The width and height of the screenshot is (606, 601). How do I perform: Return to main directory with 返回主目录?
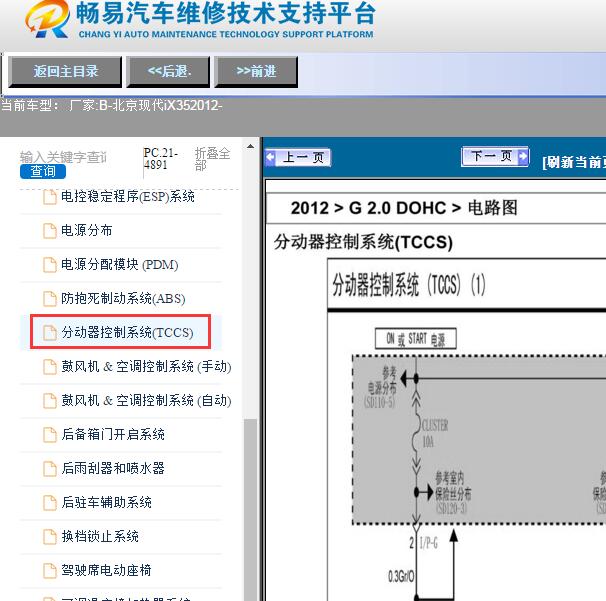[65, 72]
